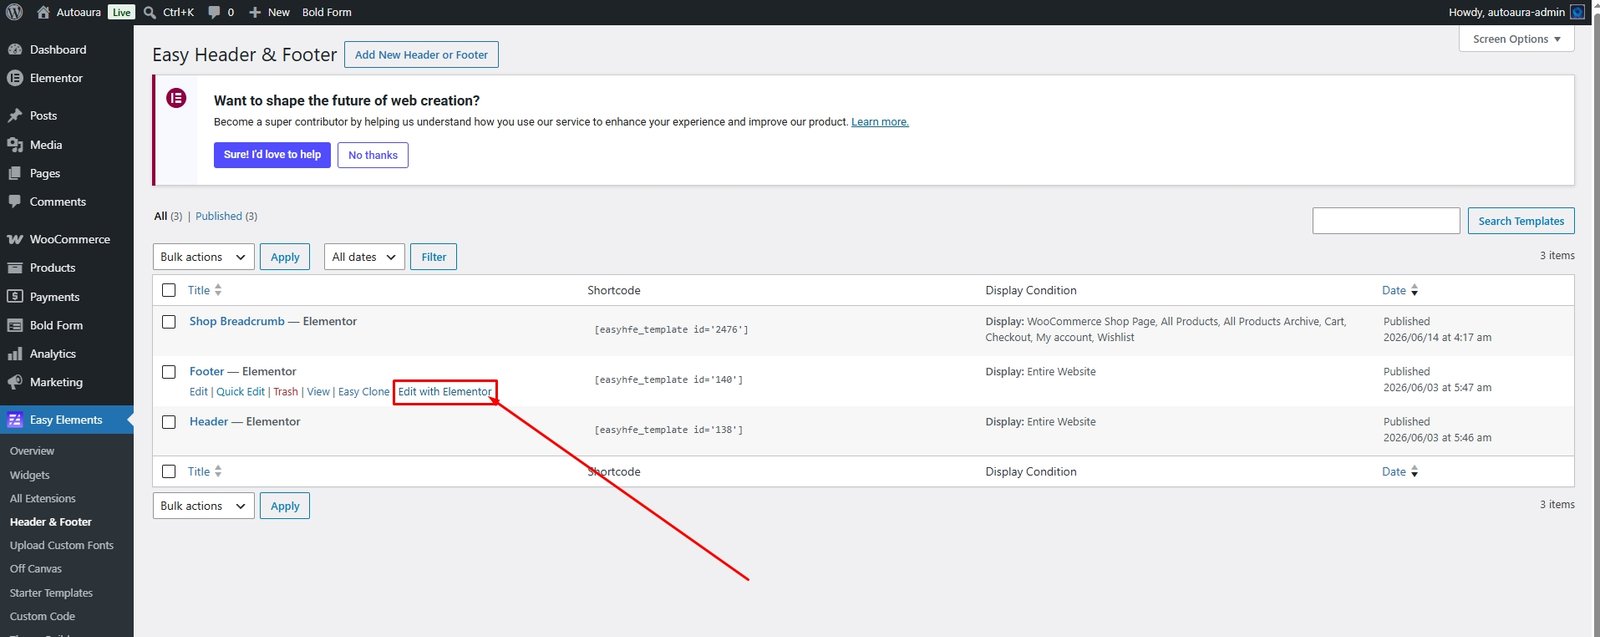Click the Marketing megaphone icon
1600x637 pixels.
point(15,382)
